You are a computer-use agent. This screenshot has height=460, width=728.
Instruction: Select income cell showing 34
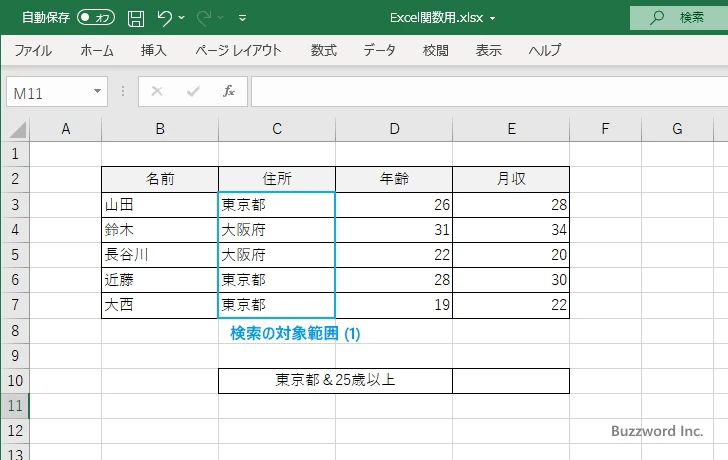(x=511, y=230)
